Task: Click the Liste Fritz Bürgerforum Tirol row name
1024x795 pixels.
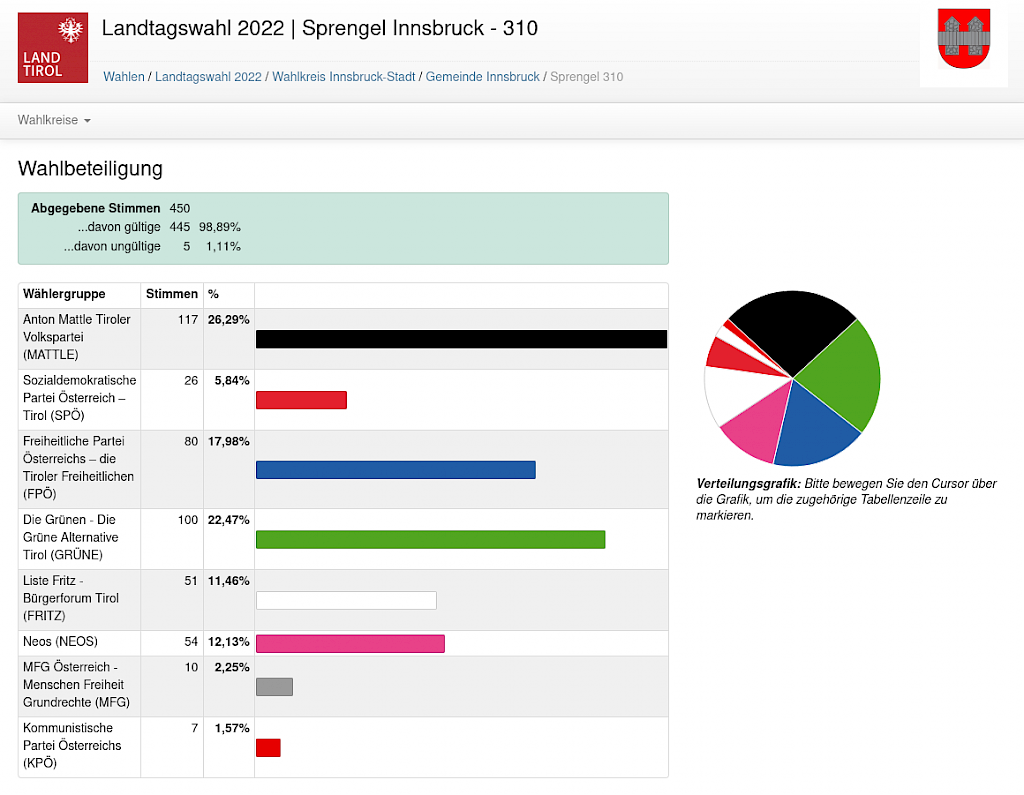Action: (71, 598)
